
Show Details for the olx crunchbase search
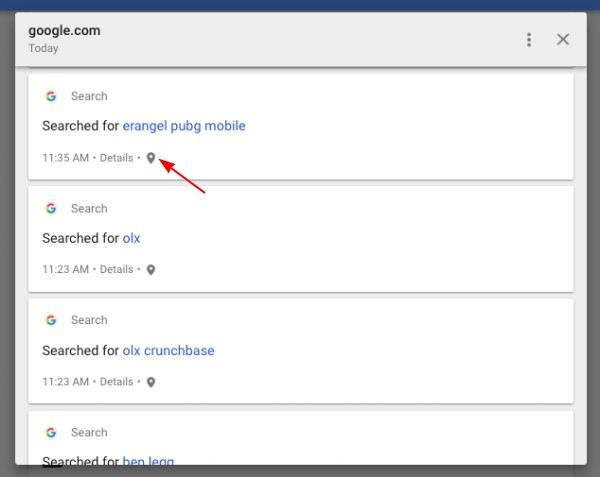116,382
